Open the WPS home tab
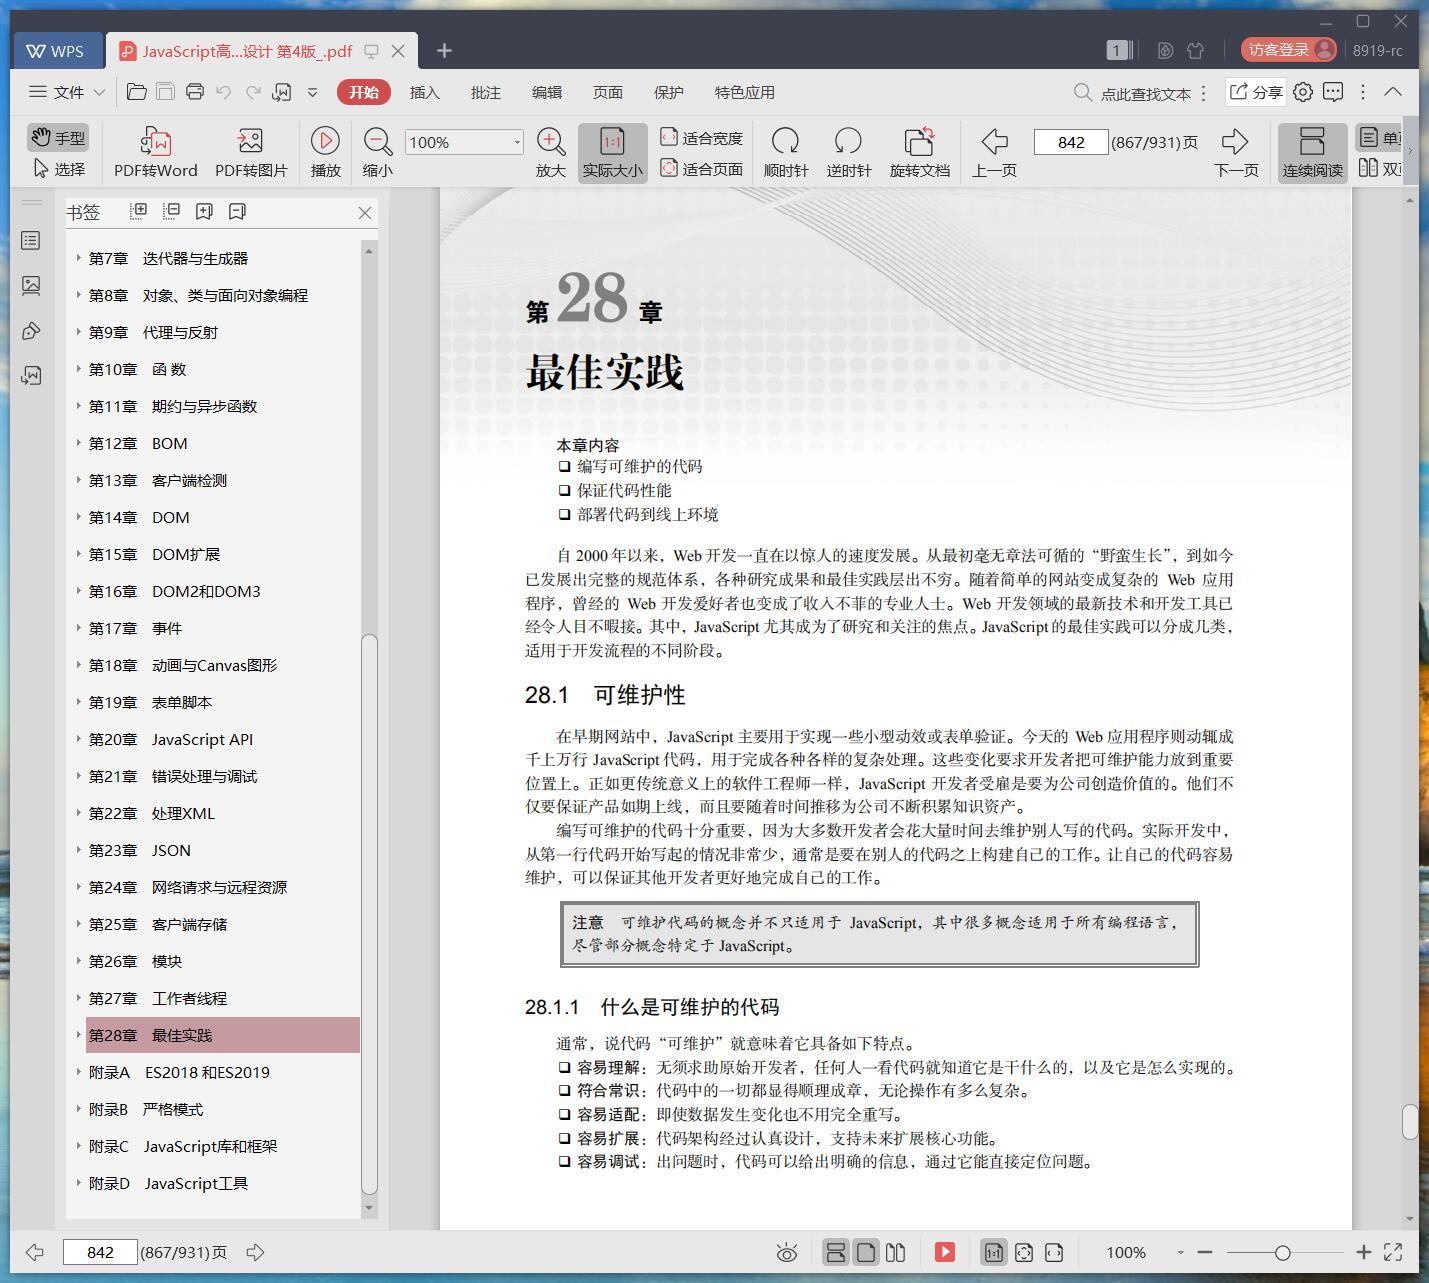Image resolution: width=1429 pixels, height=1283 pixels. pyautogui.click(x=56, y=50)
